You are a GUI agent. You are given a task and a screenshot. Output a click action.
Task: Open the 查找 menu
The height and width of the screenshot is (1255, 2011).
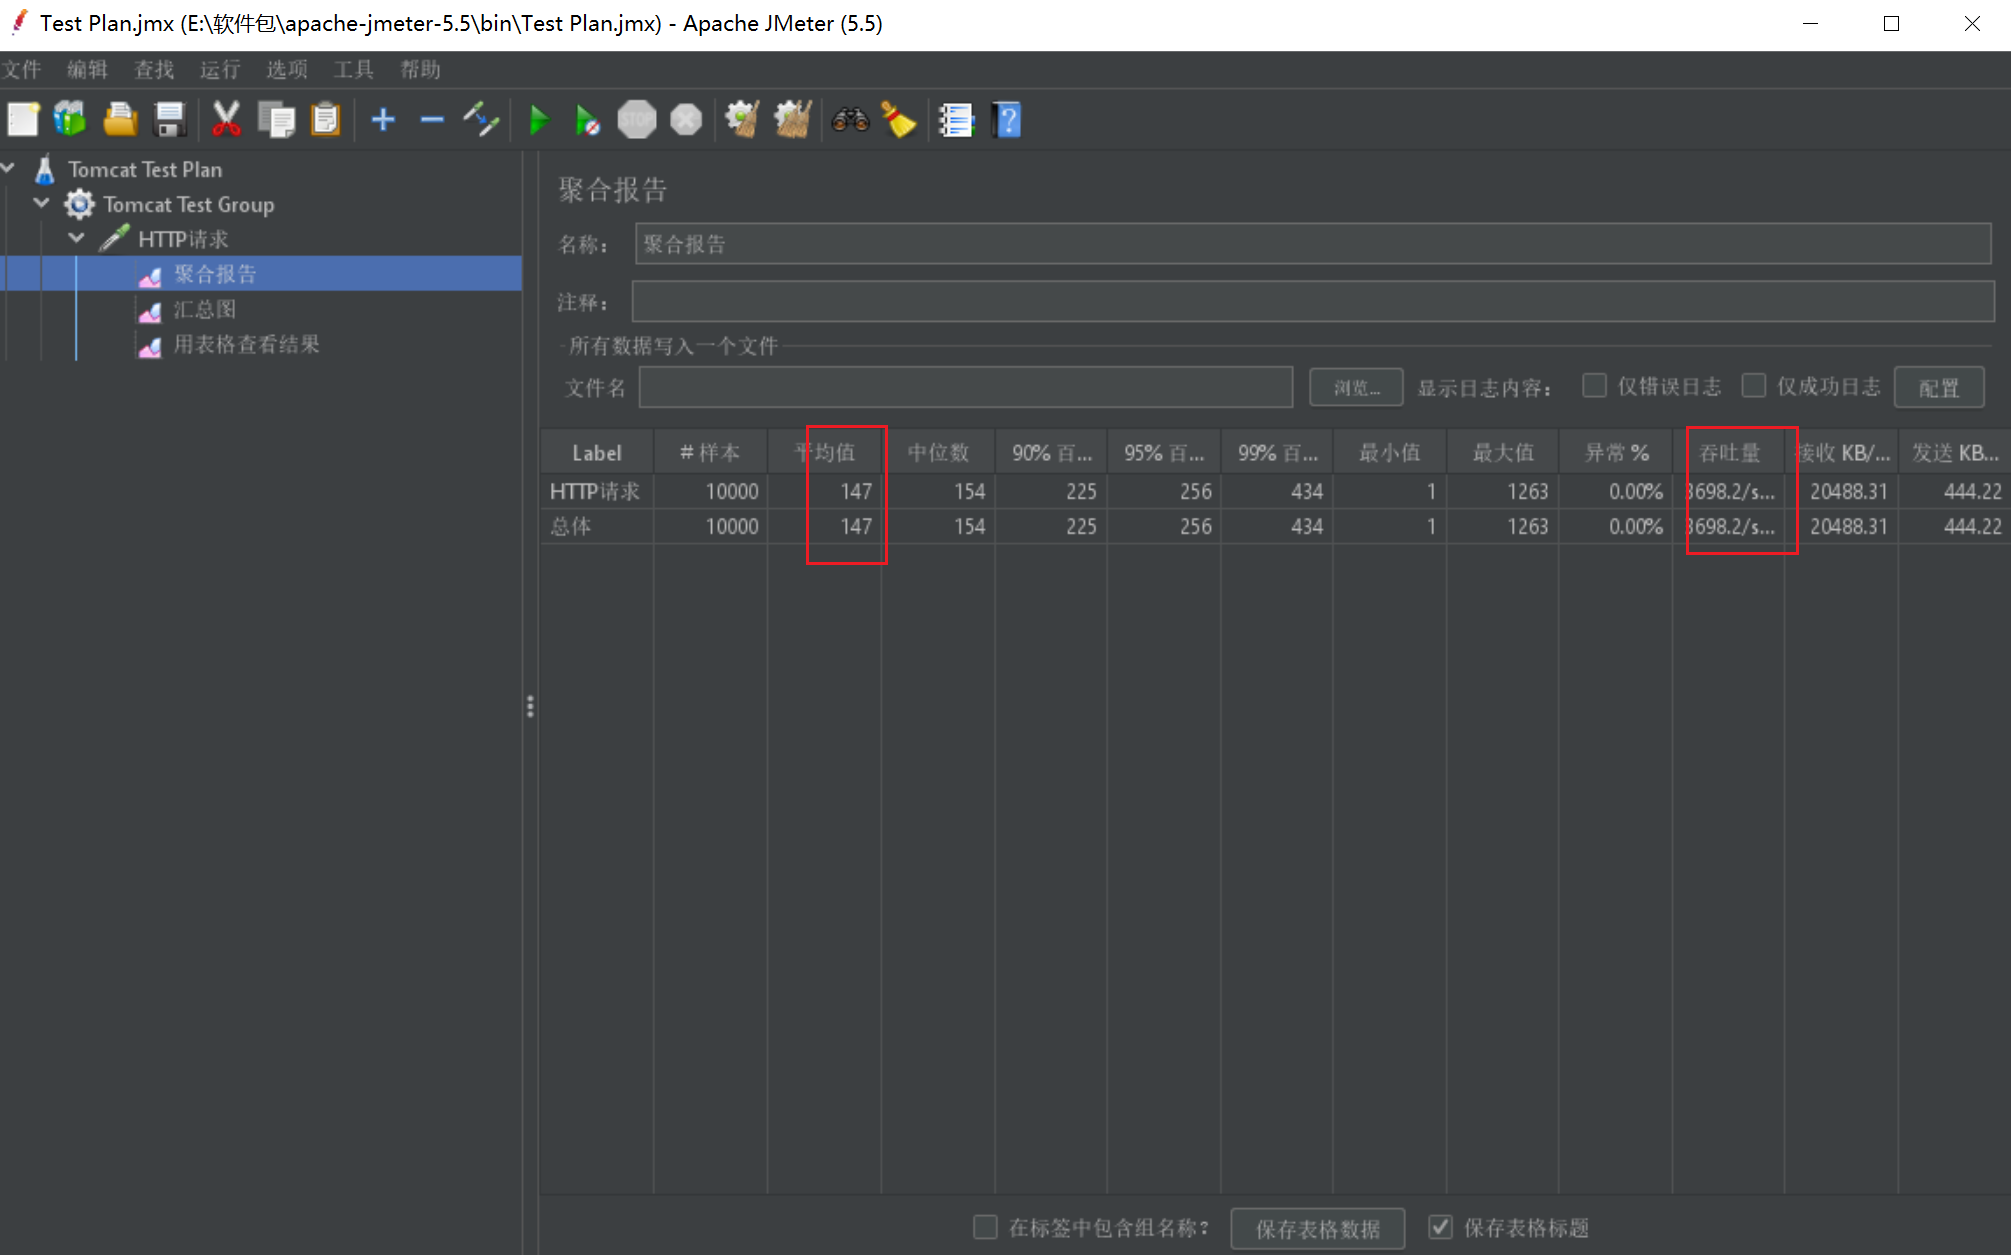pos(154,69)
